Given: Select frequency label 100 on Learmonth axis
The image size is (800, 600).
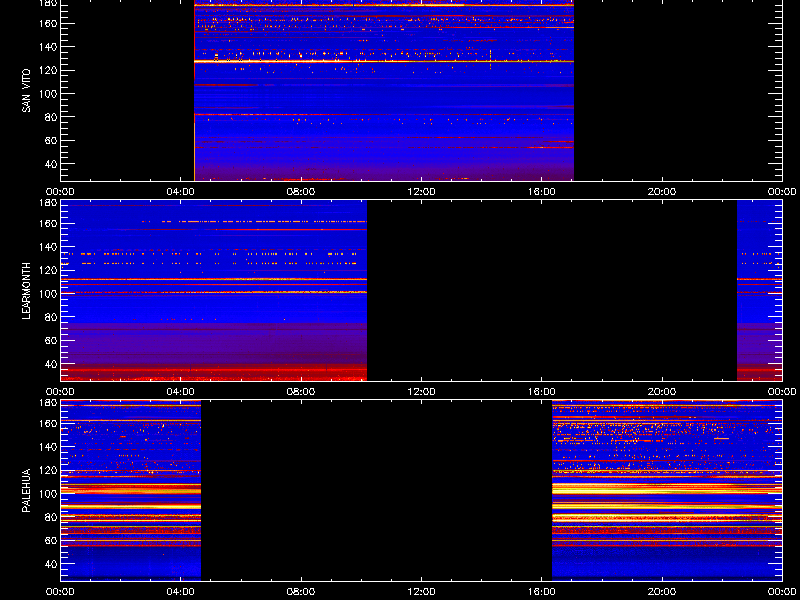Looking at the screenshot, I should [x=47, y=294].
